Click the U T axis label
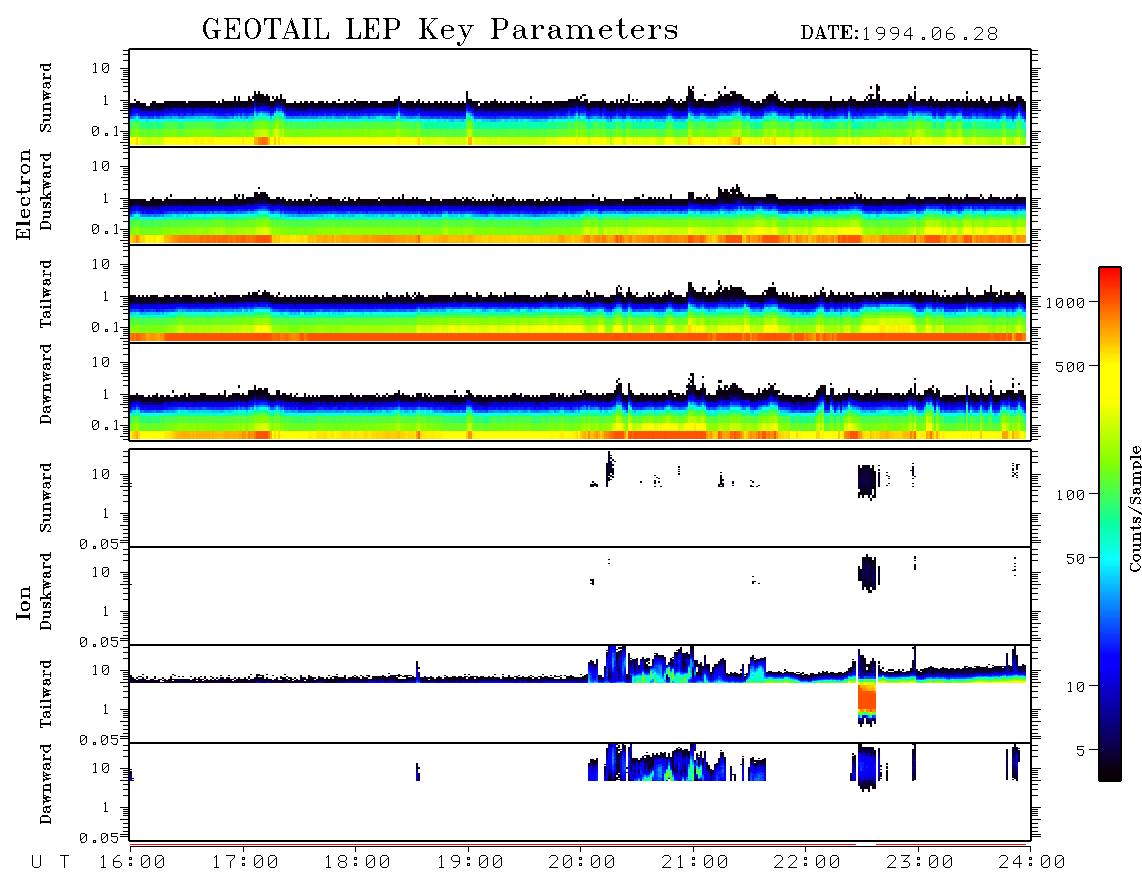The height and width of the screenshot is (880, 1142). click(50, 862)
